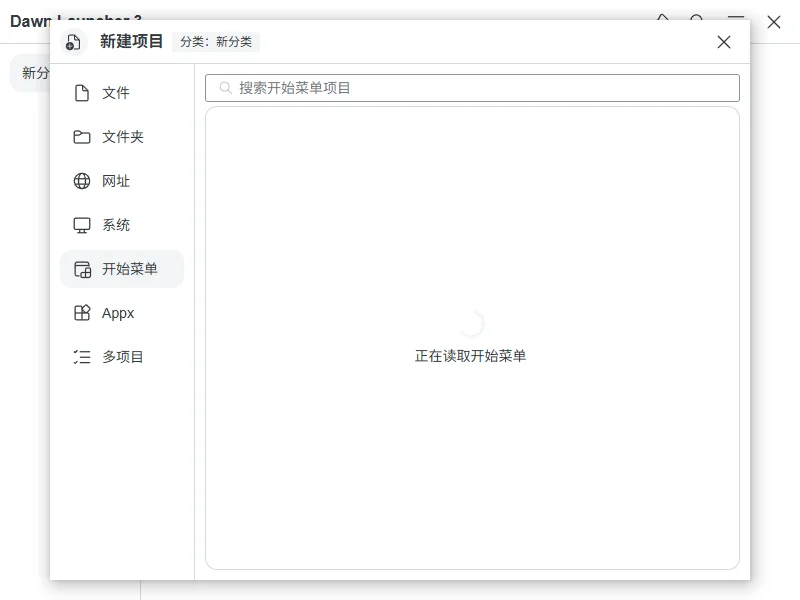Close the 新建项目 dialog

coord(723,42)
